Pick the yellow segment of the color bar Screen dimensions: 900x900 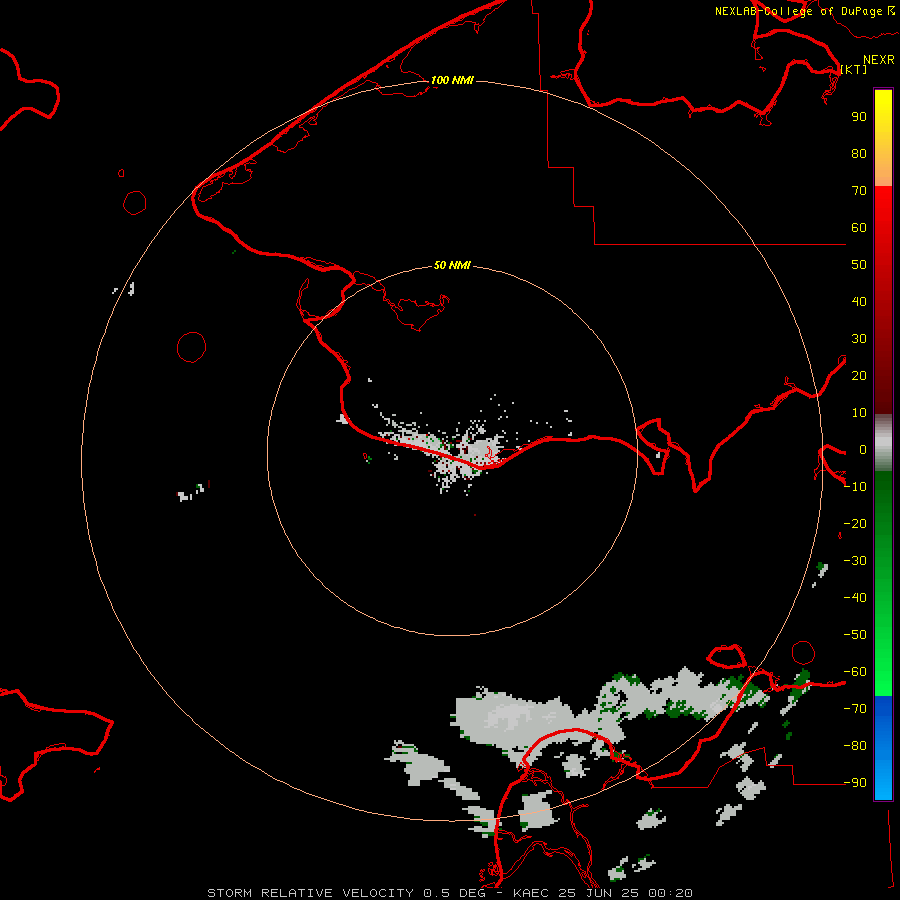pos(883,138)
